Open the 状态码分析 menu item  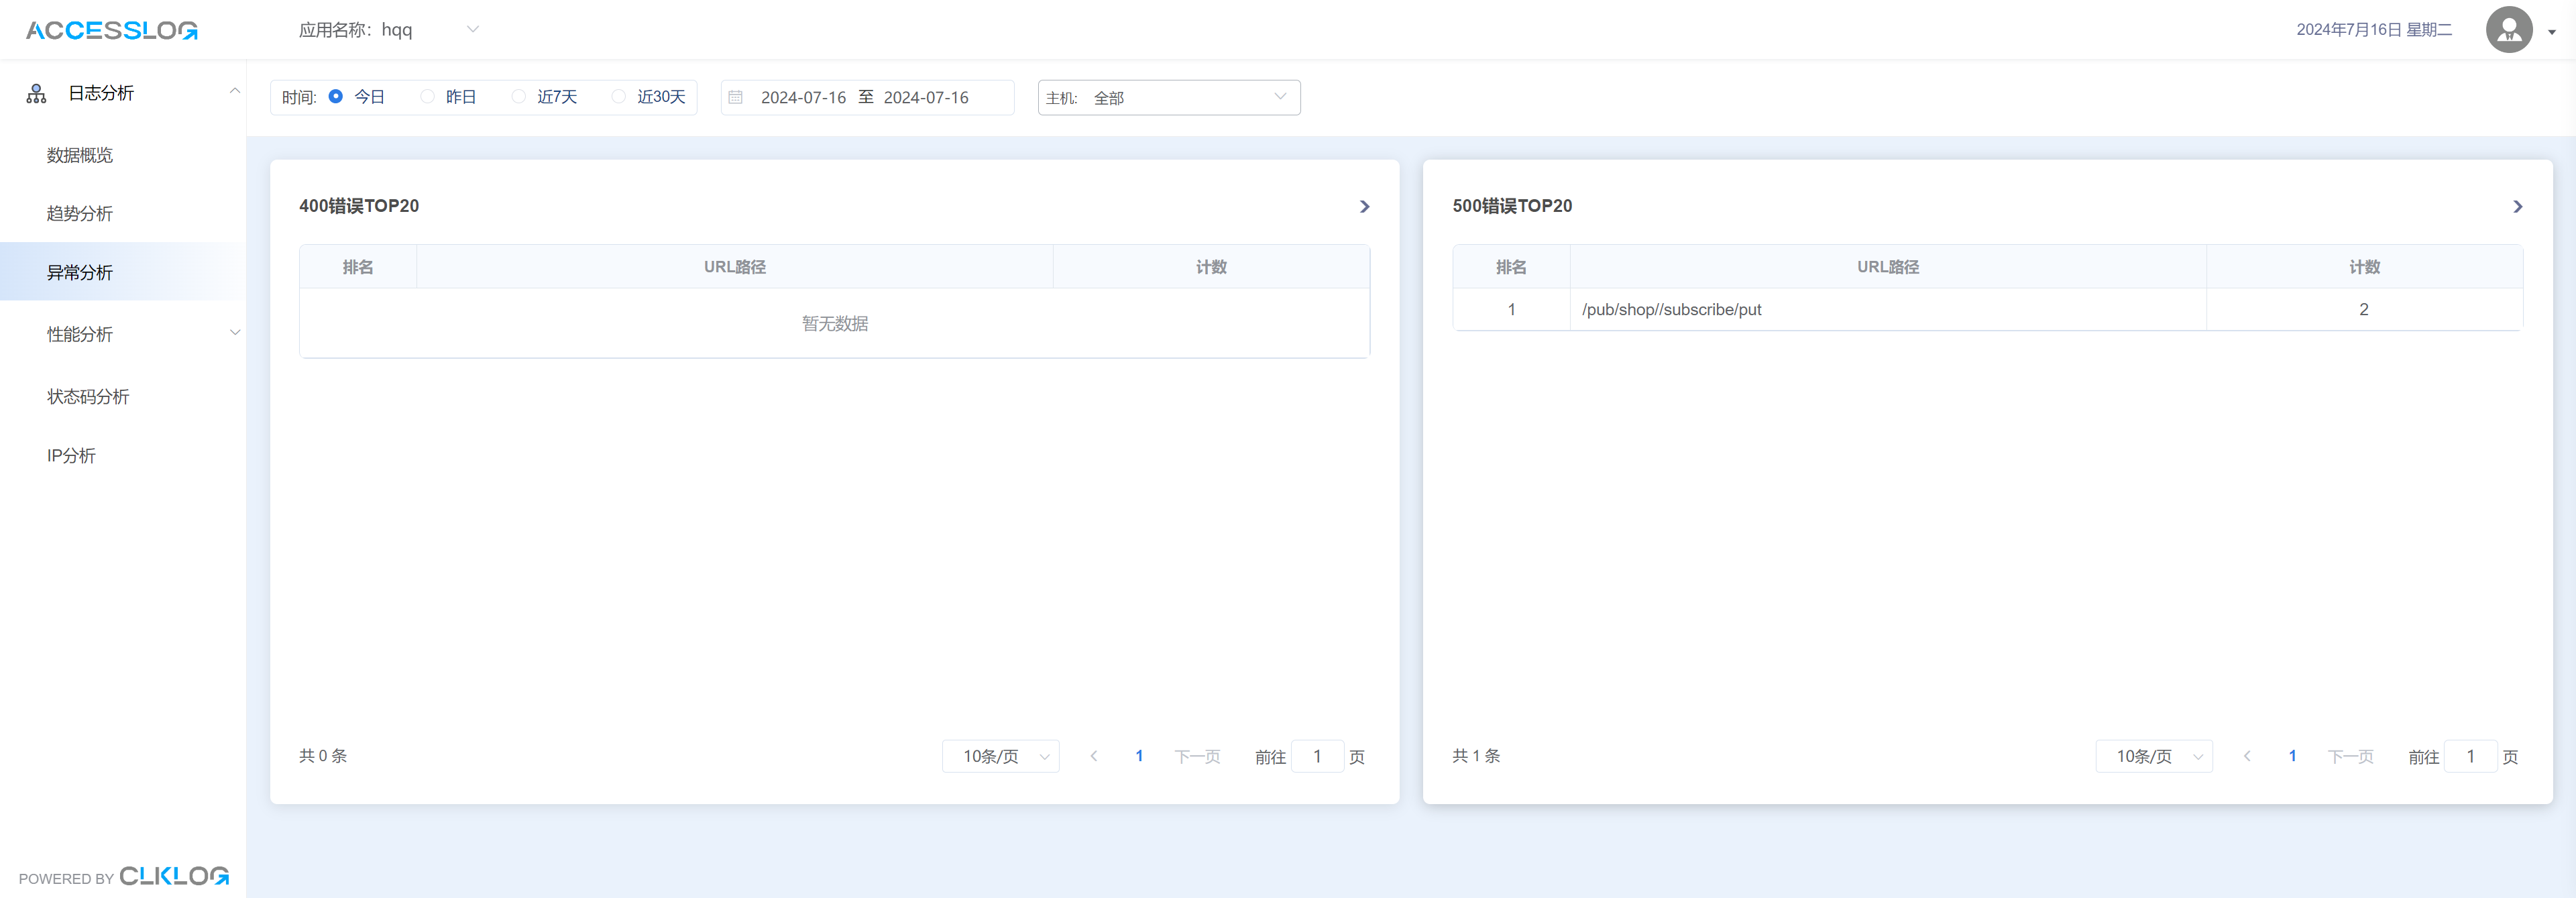pos(88,397)
